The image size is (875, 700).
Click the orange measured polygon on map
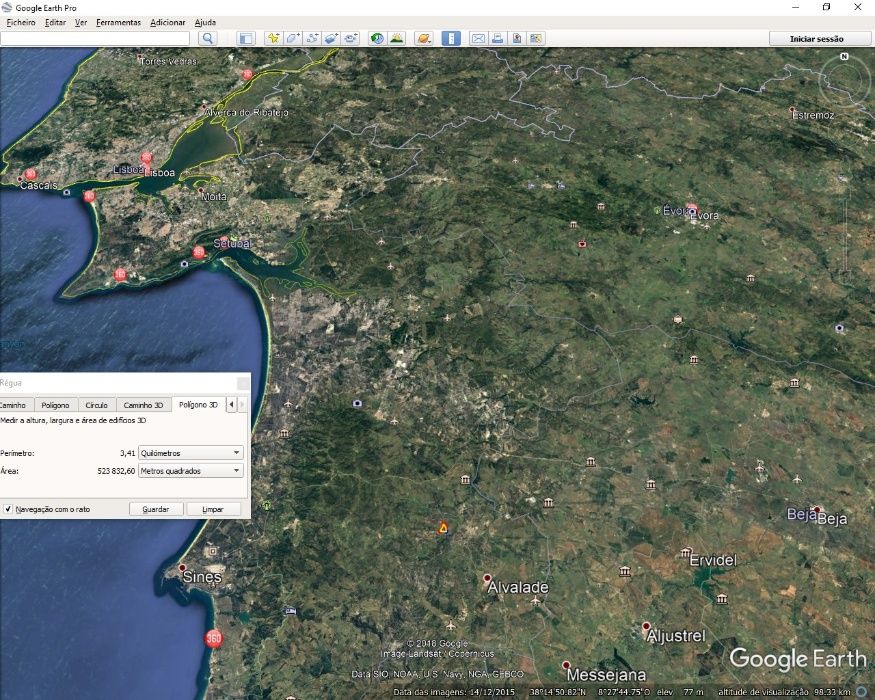[443, 528]
